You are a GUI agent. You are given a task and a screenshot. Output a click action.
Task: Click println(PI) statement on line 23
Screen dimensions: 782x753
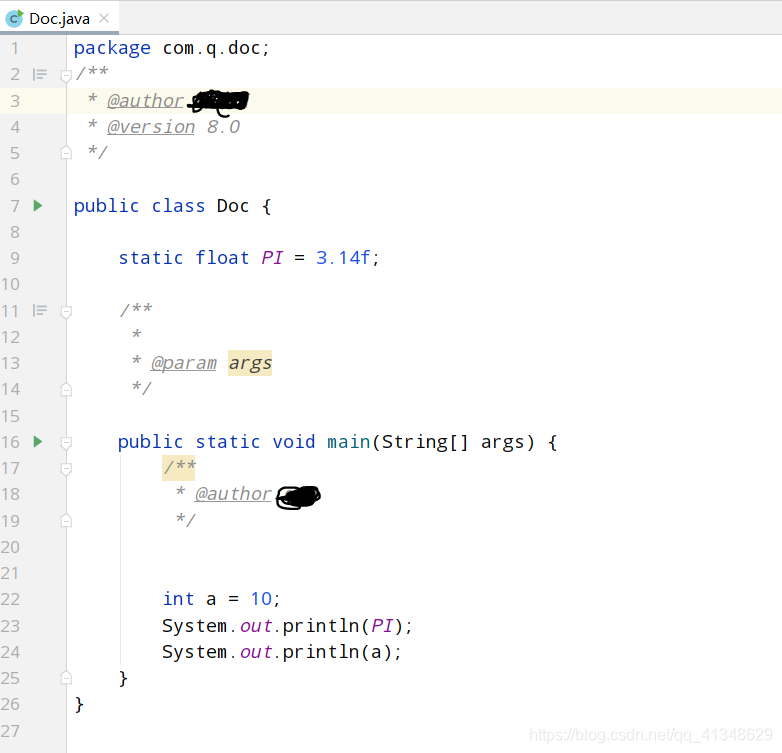(x=287, y=626)
